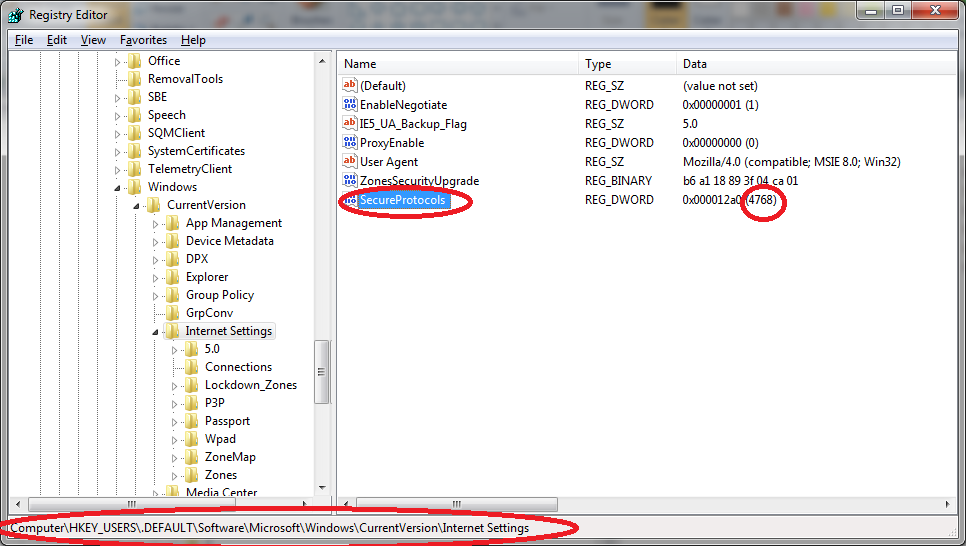The width and height of the screenshot is (966, 546).
Task: Select the CurrentVersion folder icon
Action: [x=153, y=205]
